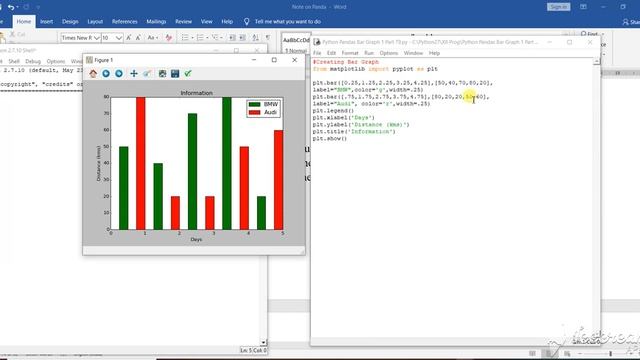Open Word's References ribbon tab
Viewport: 640px width, 360px height.
tap(124, 21)
